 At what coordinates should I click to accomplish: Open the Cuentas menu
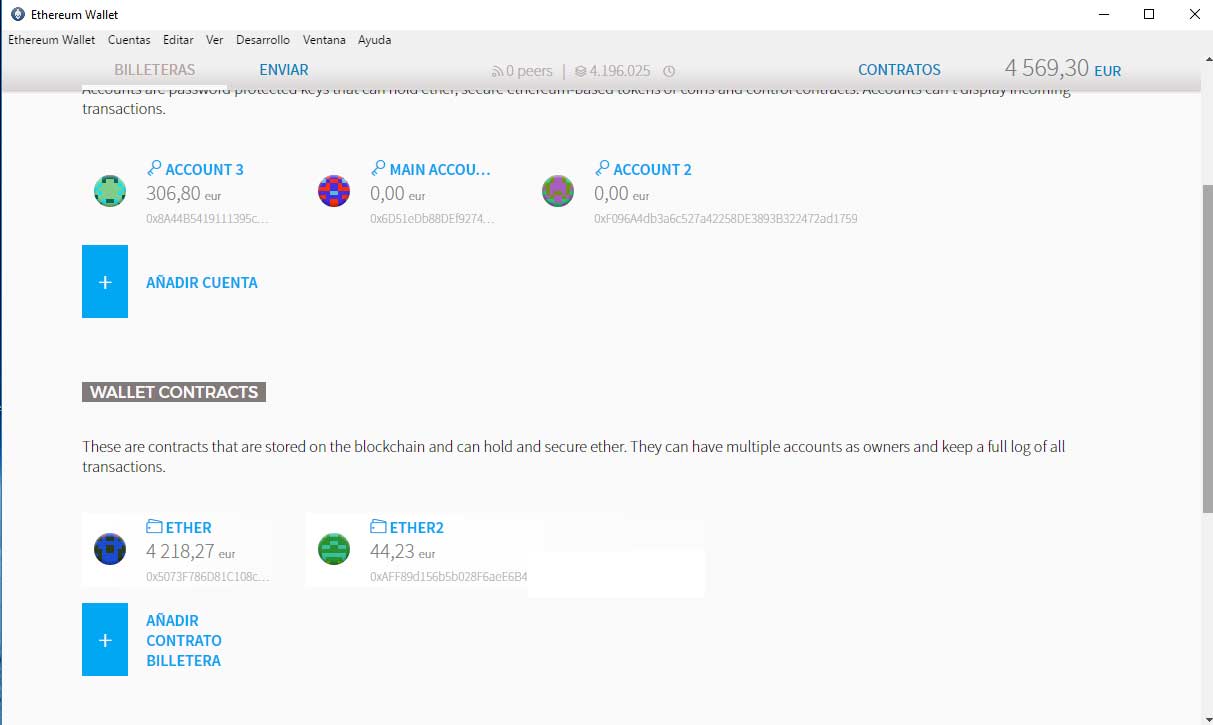[x=129, y=40]
